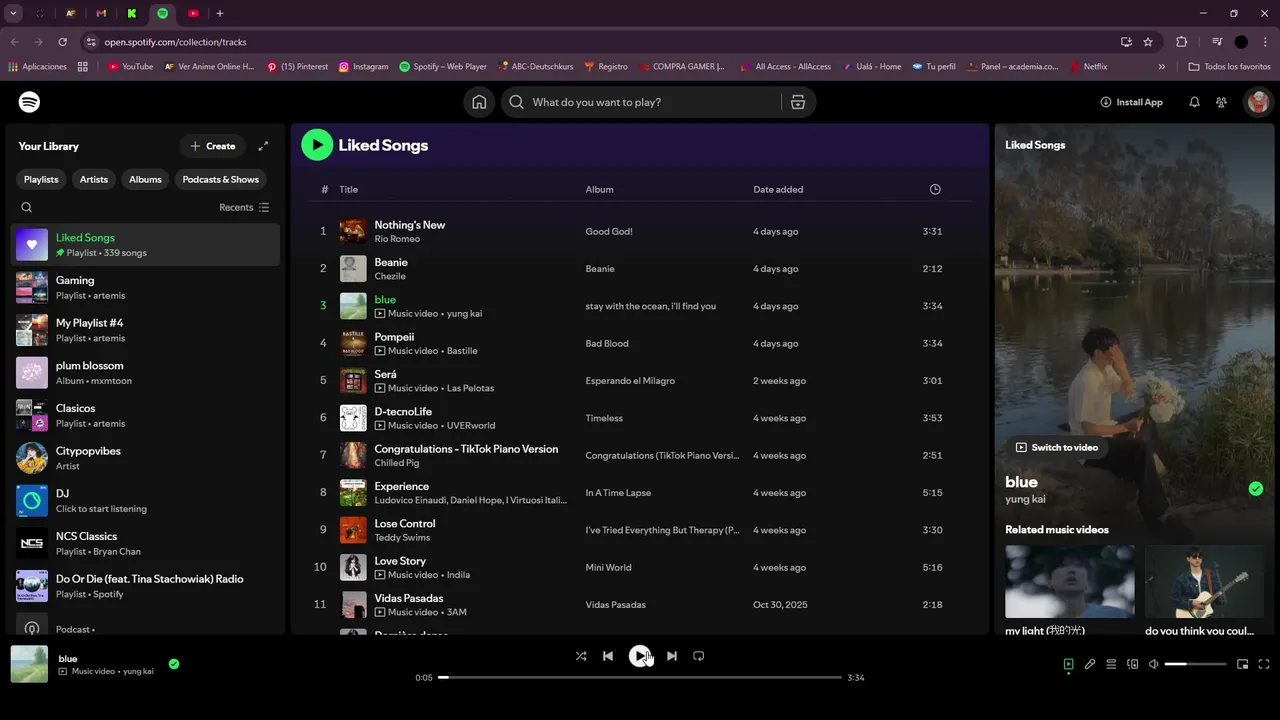Open yung kai artist link in right panel

1025,499
